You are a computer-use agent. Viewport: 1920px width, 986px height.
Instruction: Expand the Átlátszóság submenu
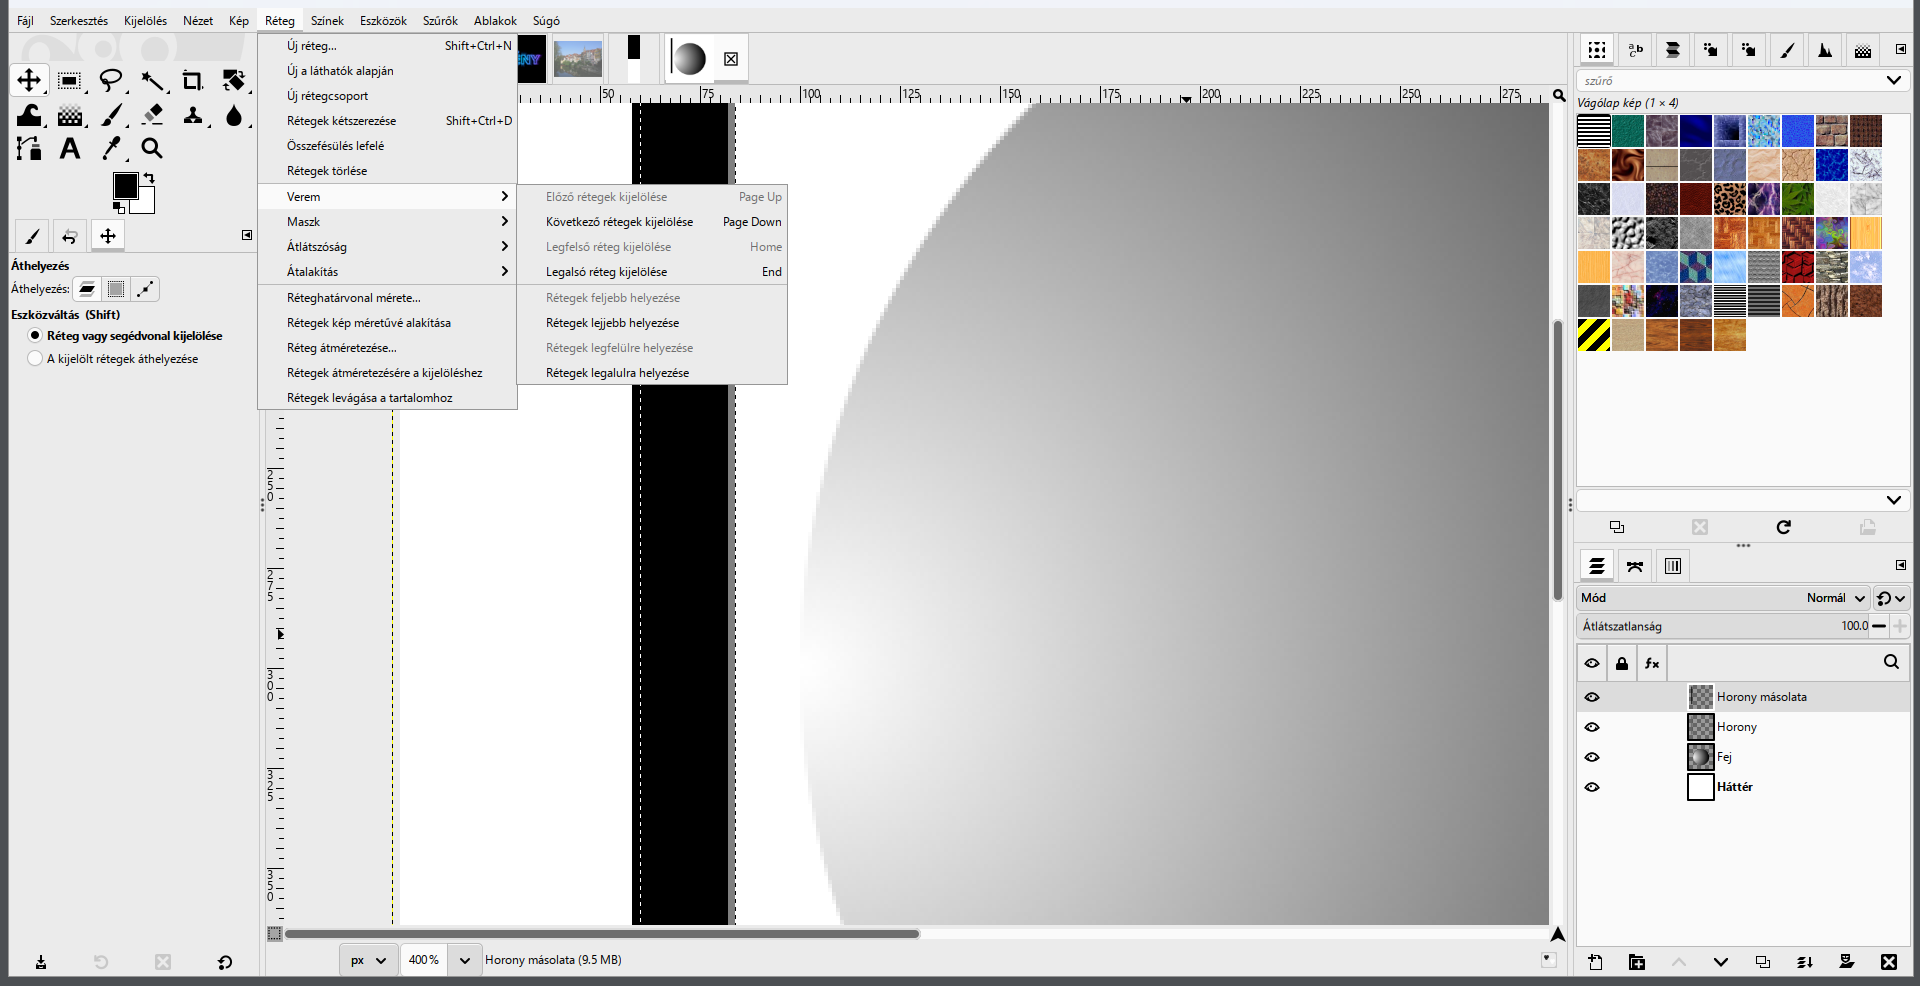387,247
